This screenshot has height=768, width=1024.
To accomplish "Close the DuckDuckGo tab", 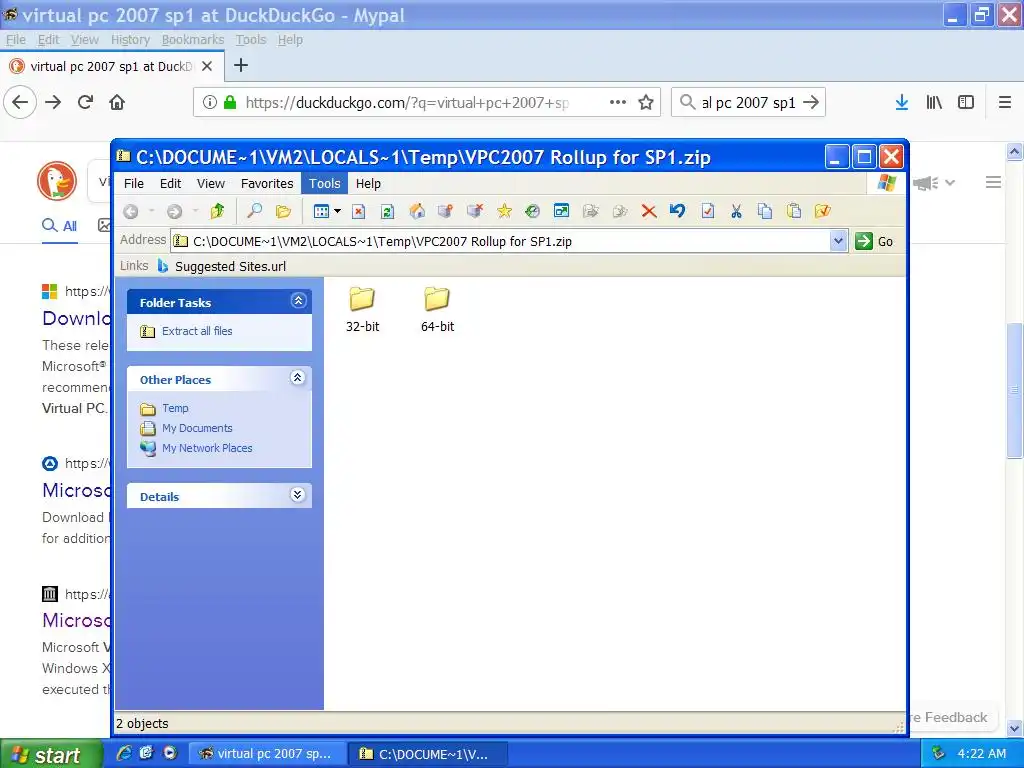I will [207, 66].
